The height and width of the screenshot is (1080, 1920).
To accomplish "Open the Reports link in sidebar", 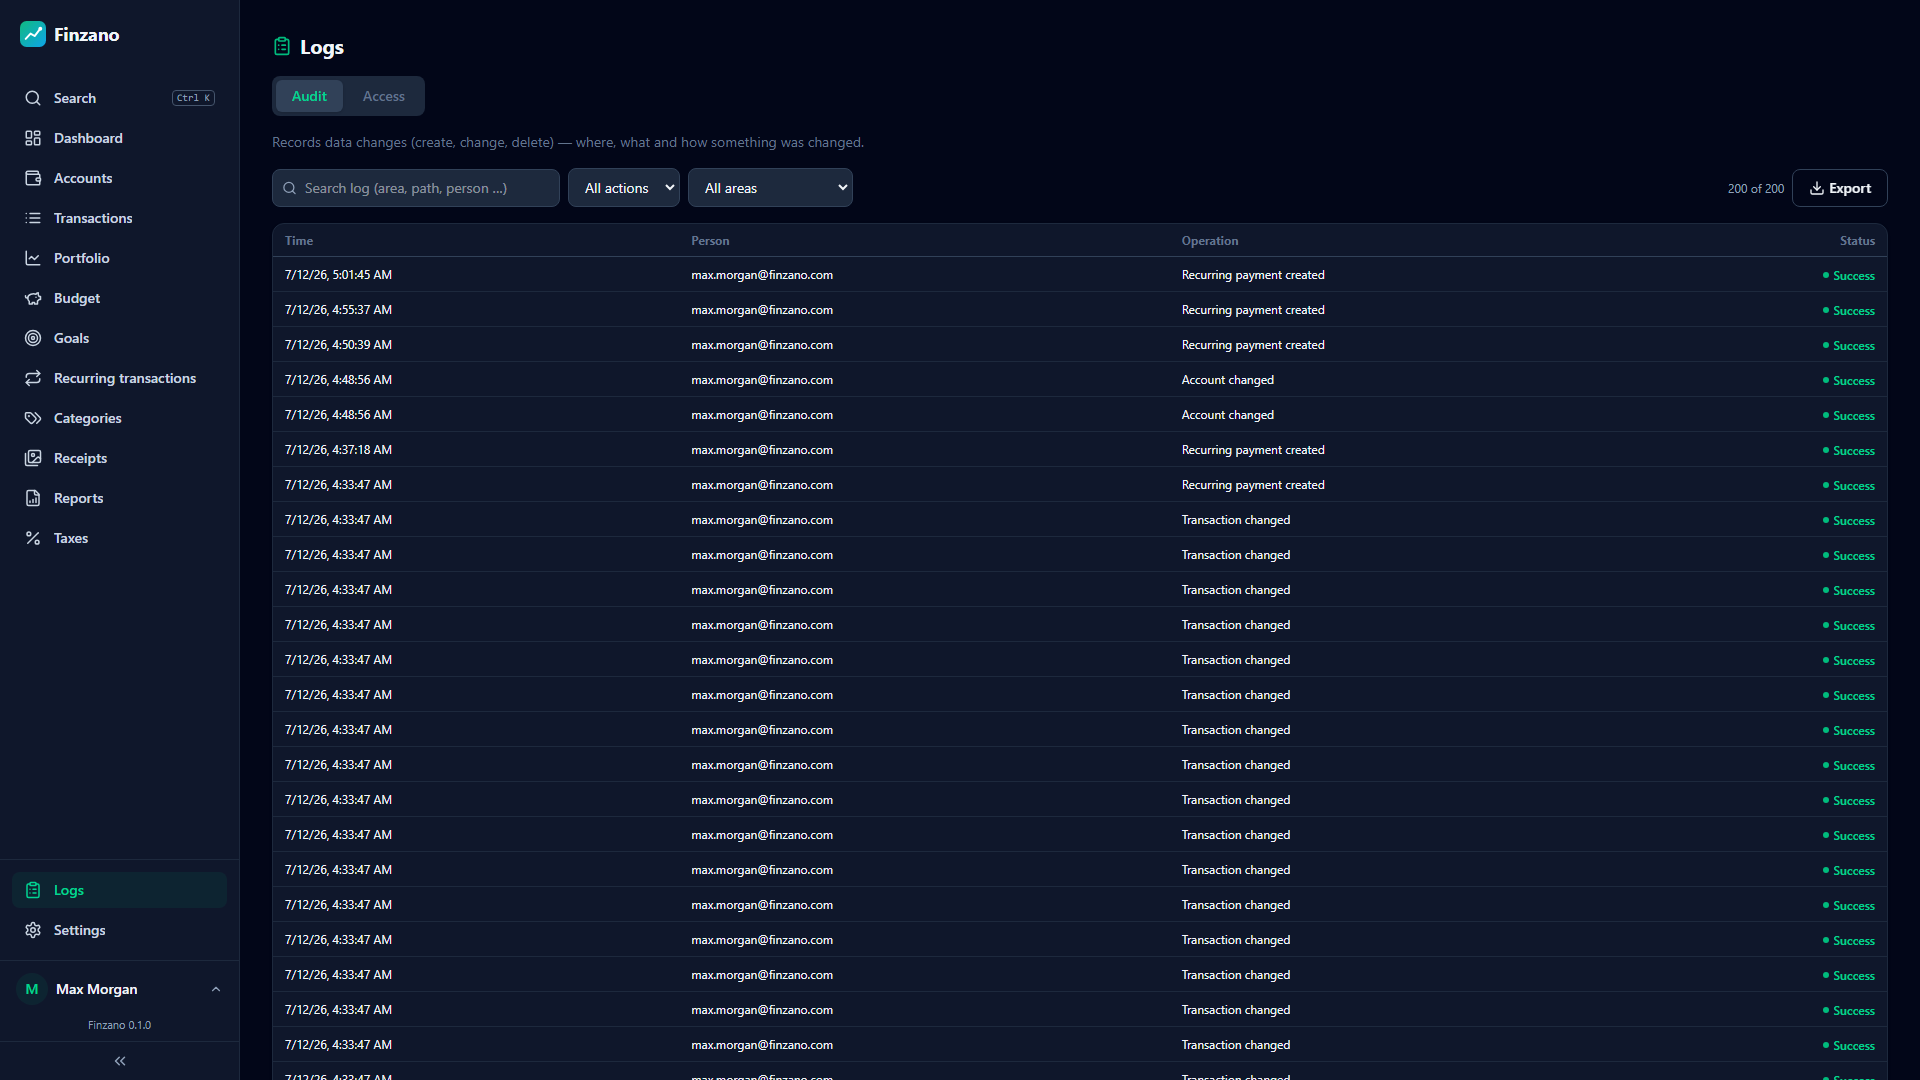I will click(x=120, y=498).
